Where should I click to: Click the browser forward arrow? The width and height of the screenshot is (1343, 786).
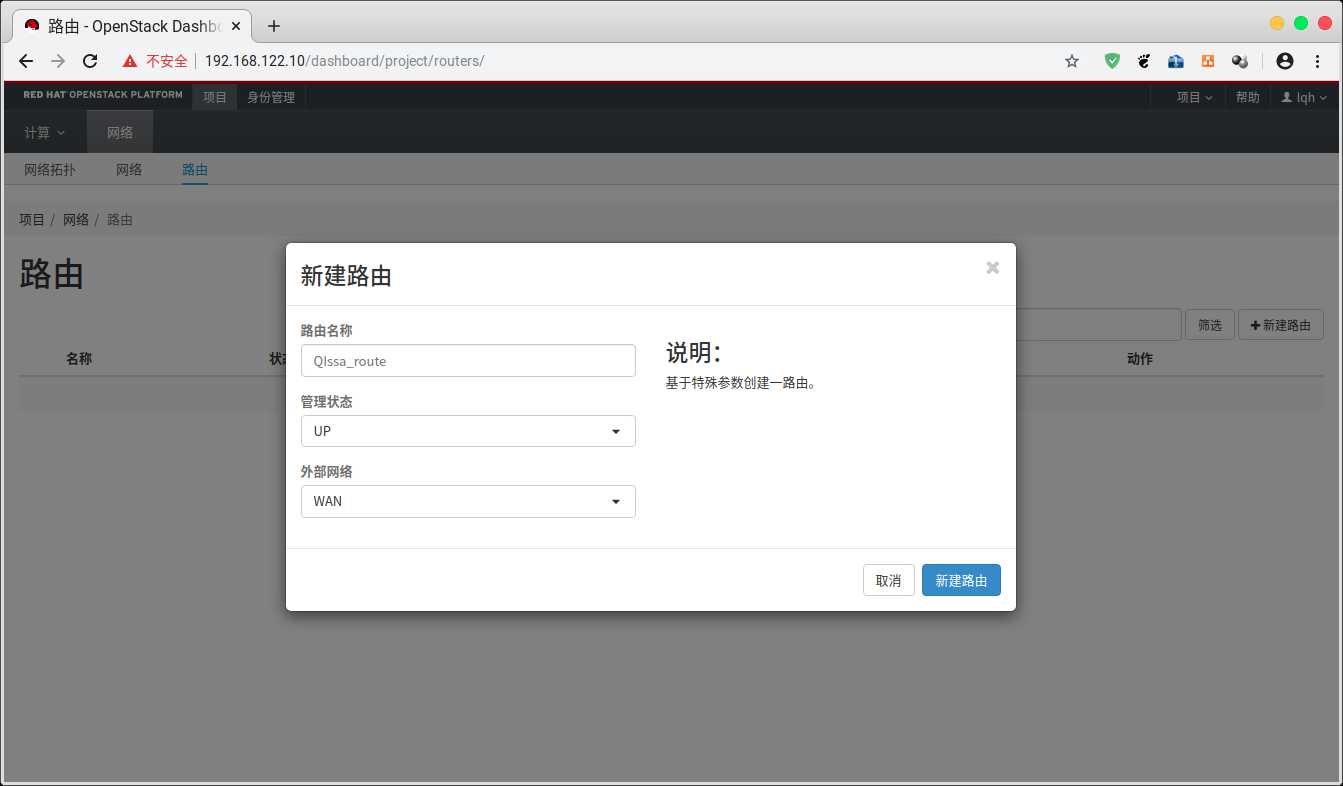click(x=58, y=61)
